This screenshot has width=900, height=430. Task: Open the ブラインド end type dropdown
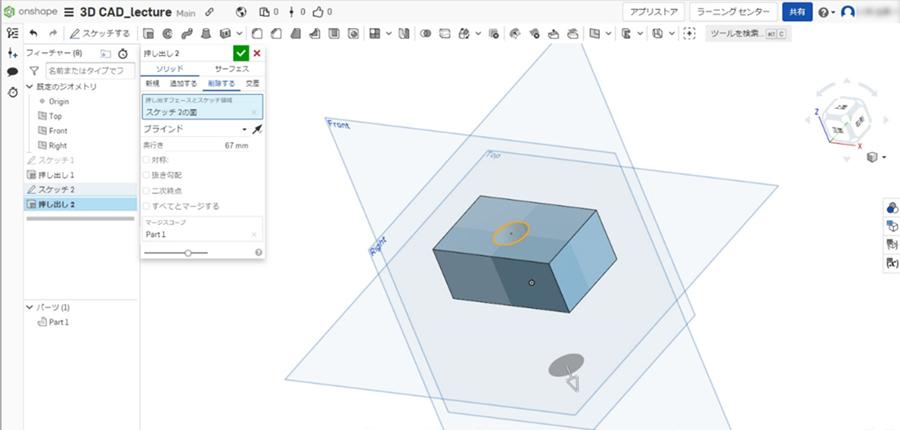(195, 129)
